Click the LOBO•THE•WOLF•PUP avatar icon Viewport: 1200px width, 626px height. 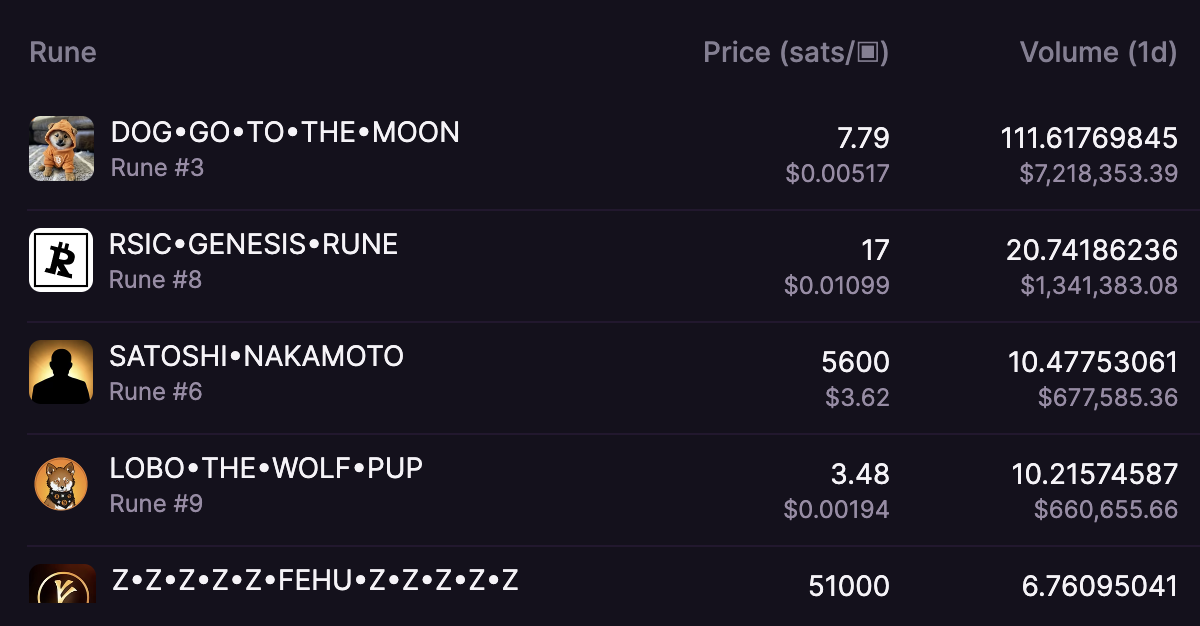pos(61,484)
